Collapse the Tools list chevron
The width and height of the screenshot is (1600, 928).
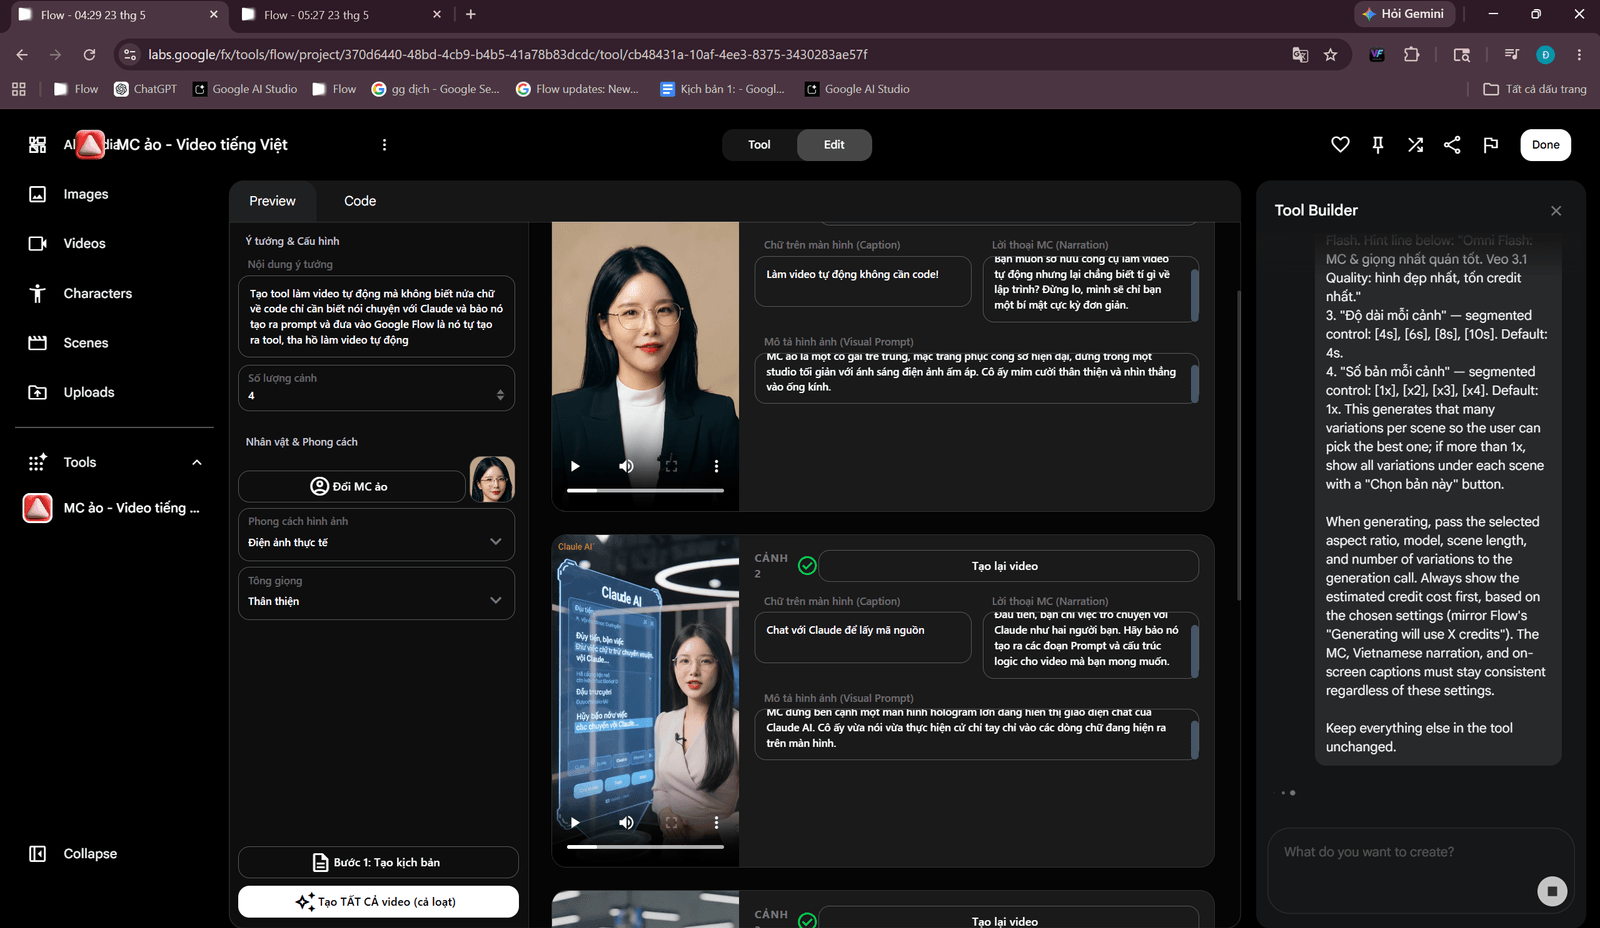[x=197, y=462]
